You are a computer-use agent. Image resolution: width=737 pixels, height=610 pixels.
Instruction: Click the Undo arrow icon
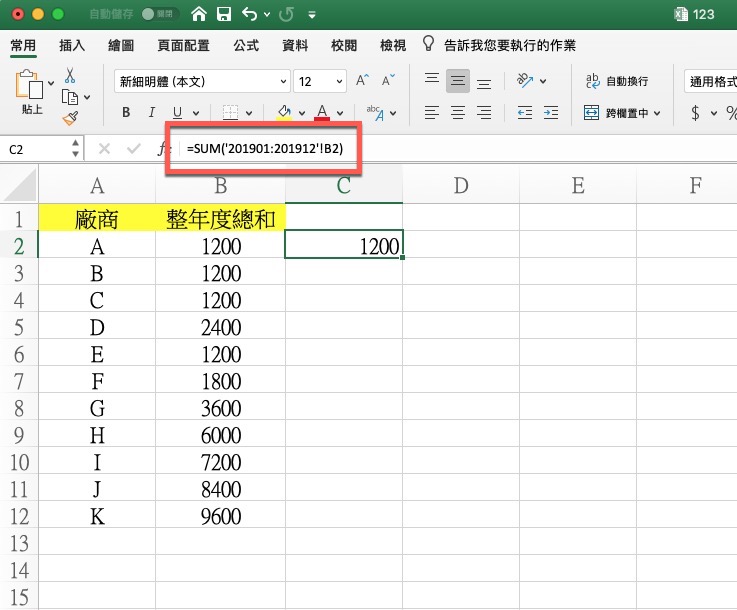click(249, 15)
